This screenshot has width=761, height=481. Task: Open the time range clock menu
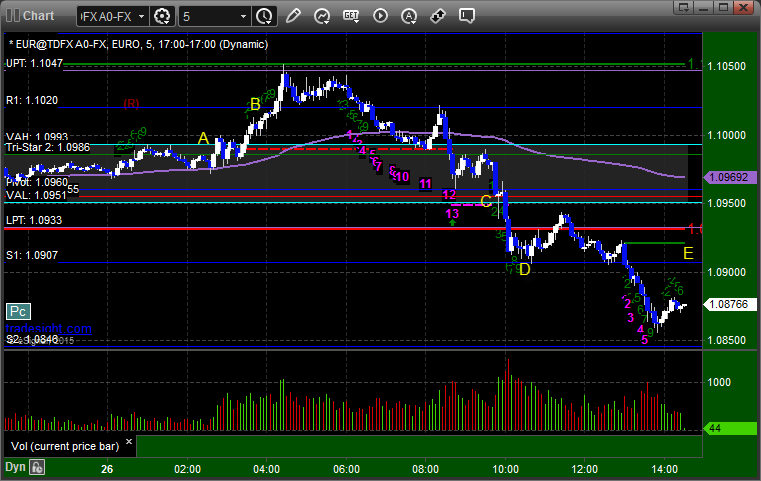[x=265, y=17]
